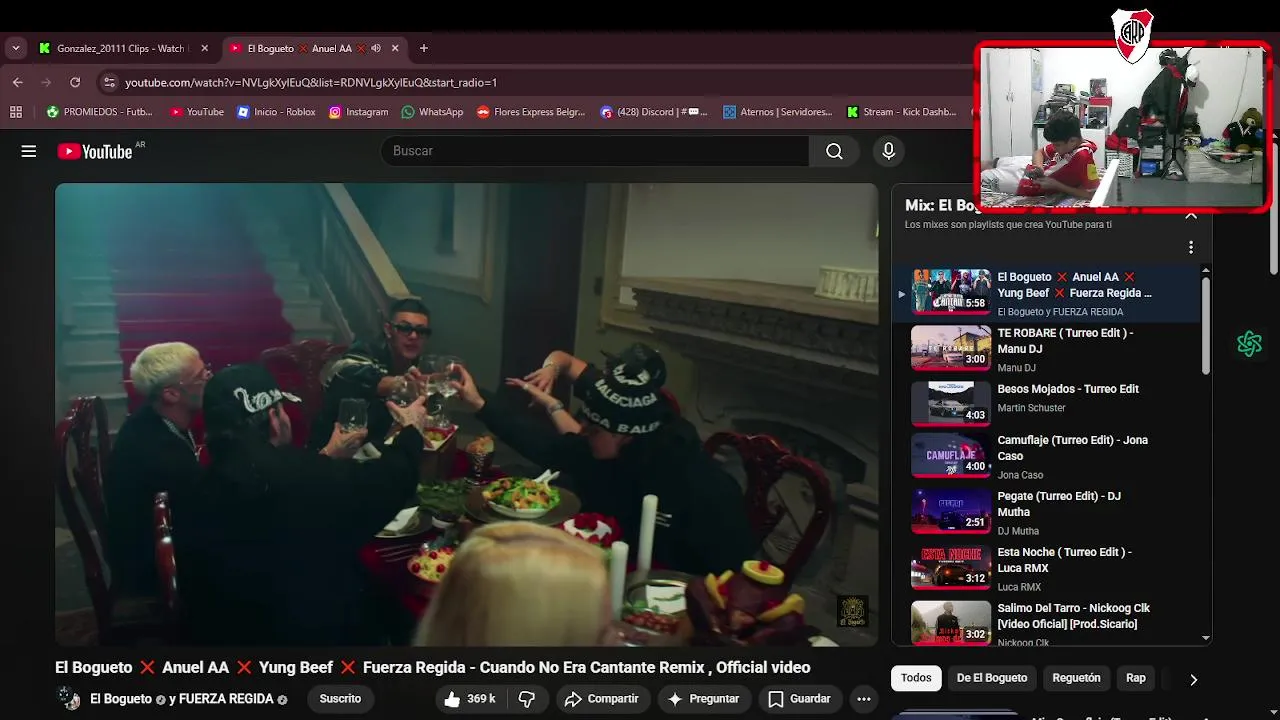The image size is (1280, 720).
Task: Click the El Bogueto watermark in video
Action: pyautogui.click(x=852, y=611)
